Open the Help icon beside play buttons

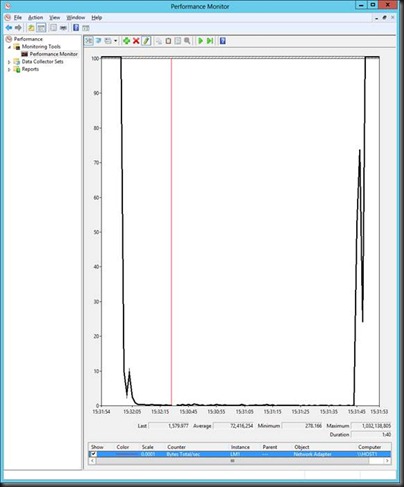(x=223, y=41)
